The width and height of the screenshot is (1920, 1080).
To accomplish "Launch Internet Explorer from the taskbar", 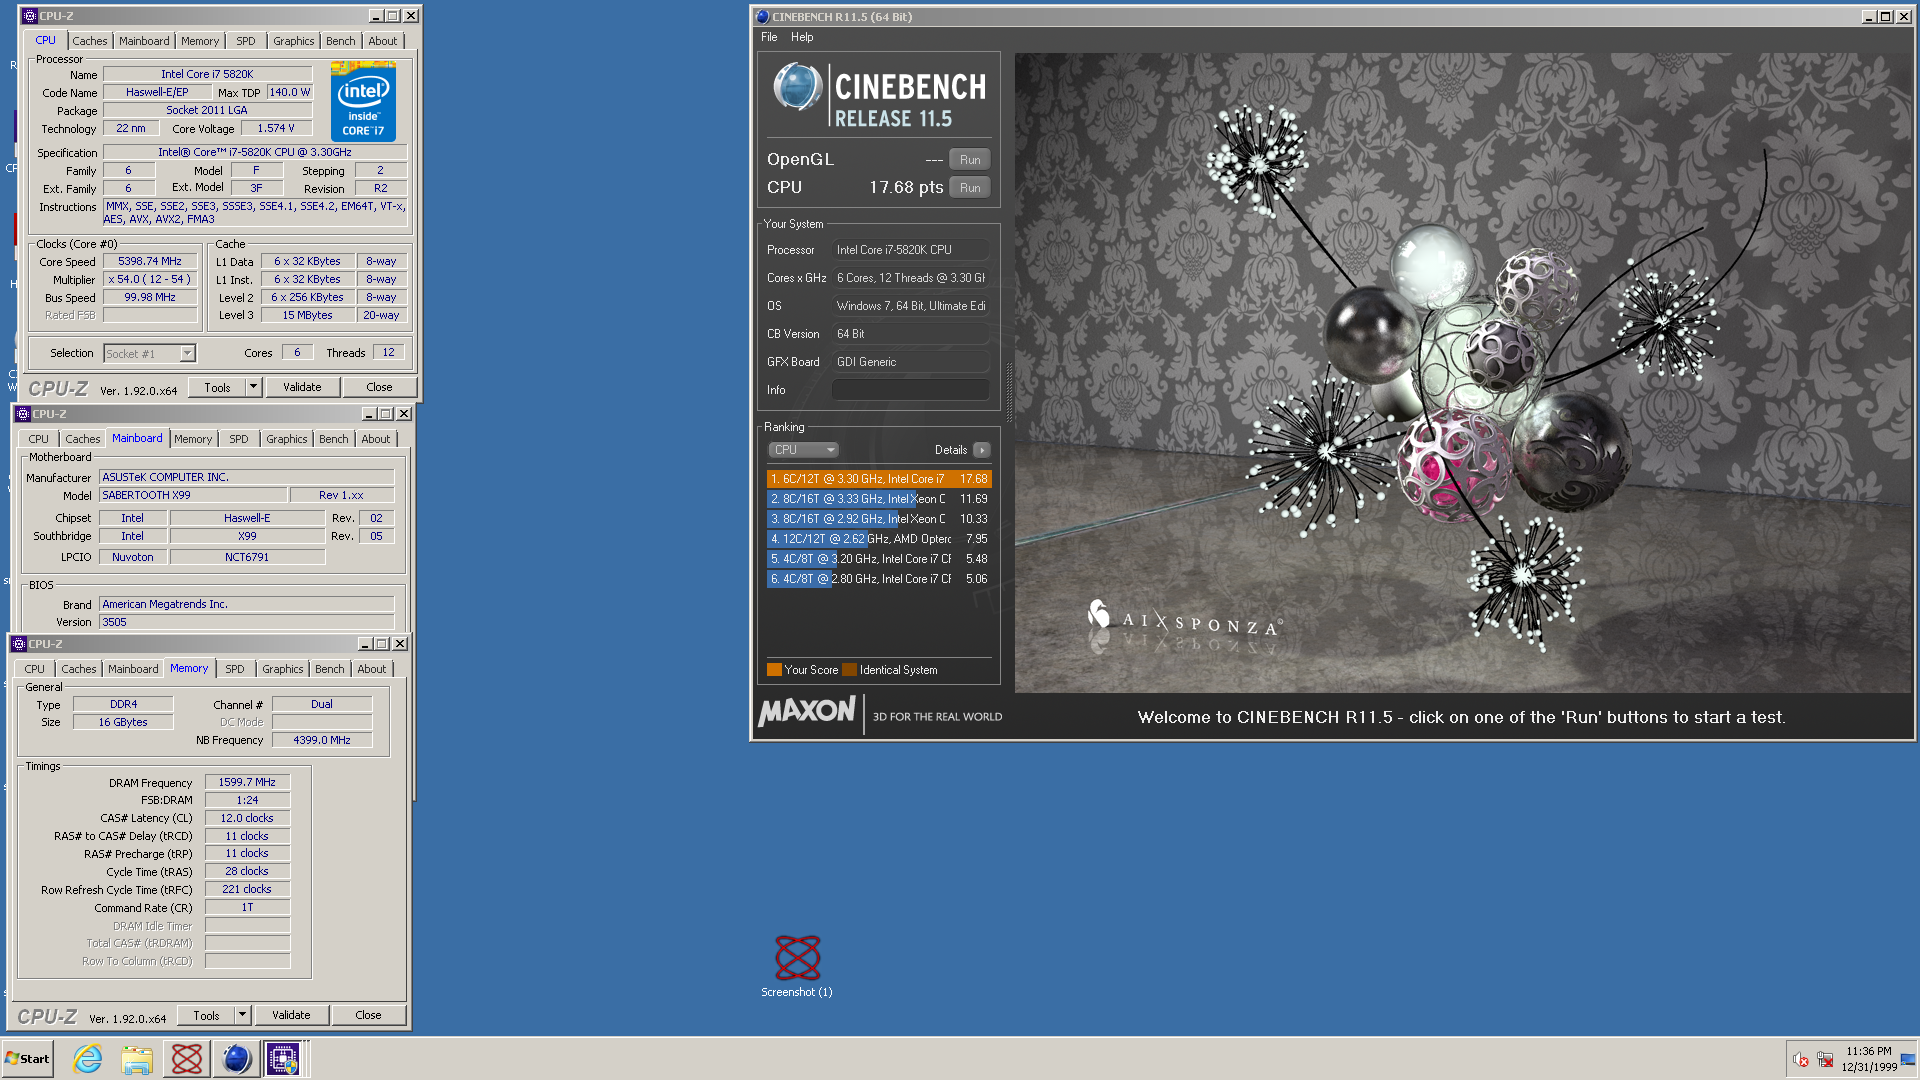I will coord(87,1058).
